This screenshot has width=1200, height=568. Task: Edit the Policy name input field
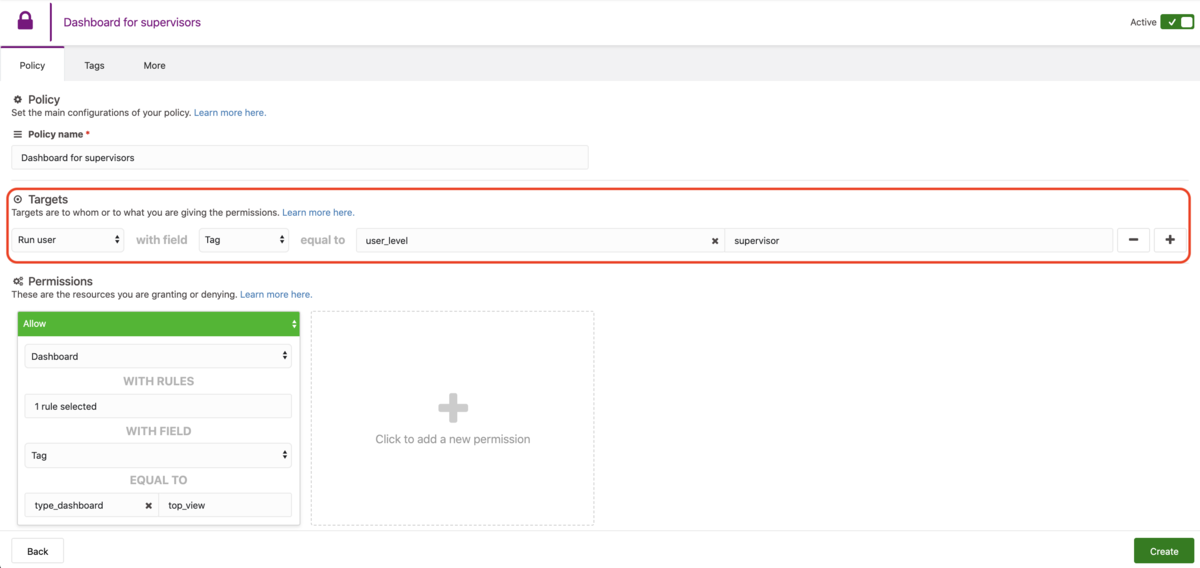(x=300, y=157)
